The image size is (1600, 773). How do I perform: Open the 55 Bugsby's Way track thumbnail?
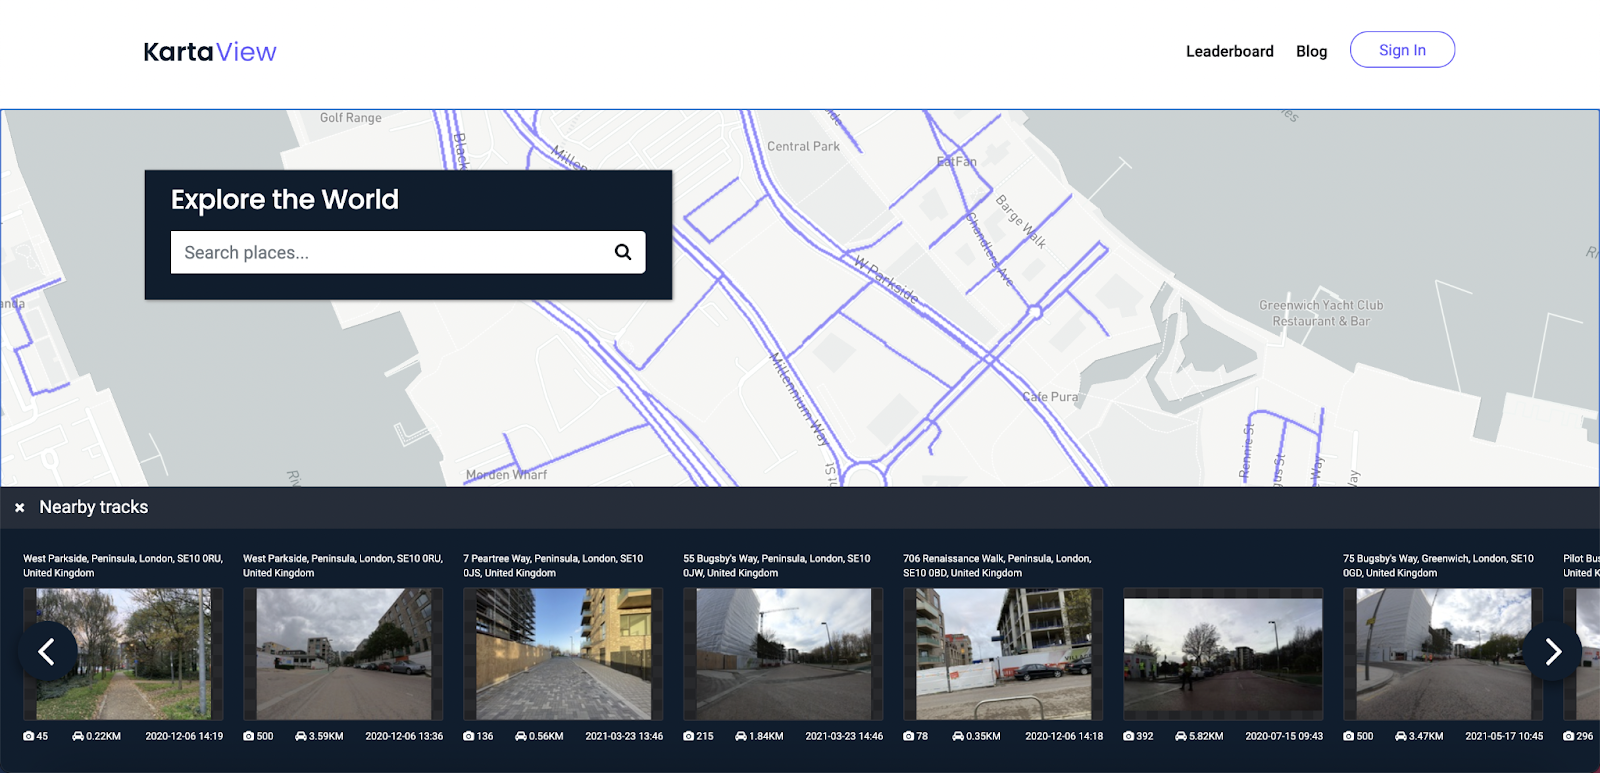(783, 654)
